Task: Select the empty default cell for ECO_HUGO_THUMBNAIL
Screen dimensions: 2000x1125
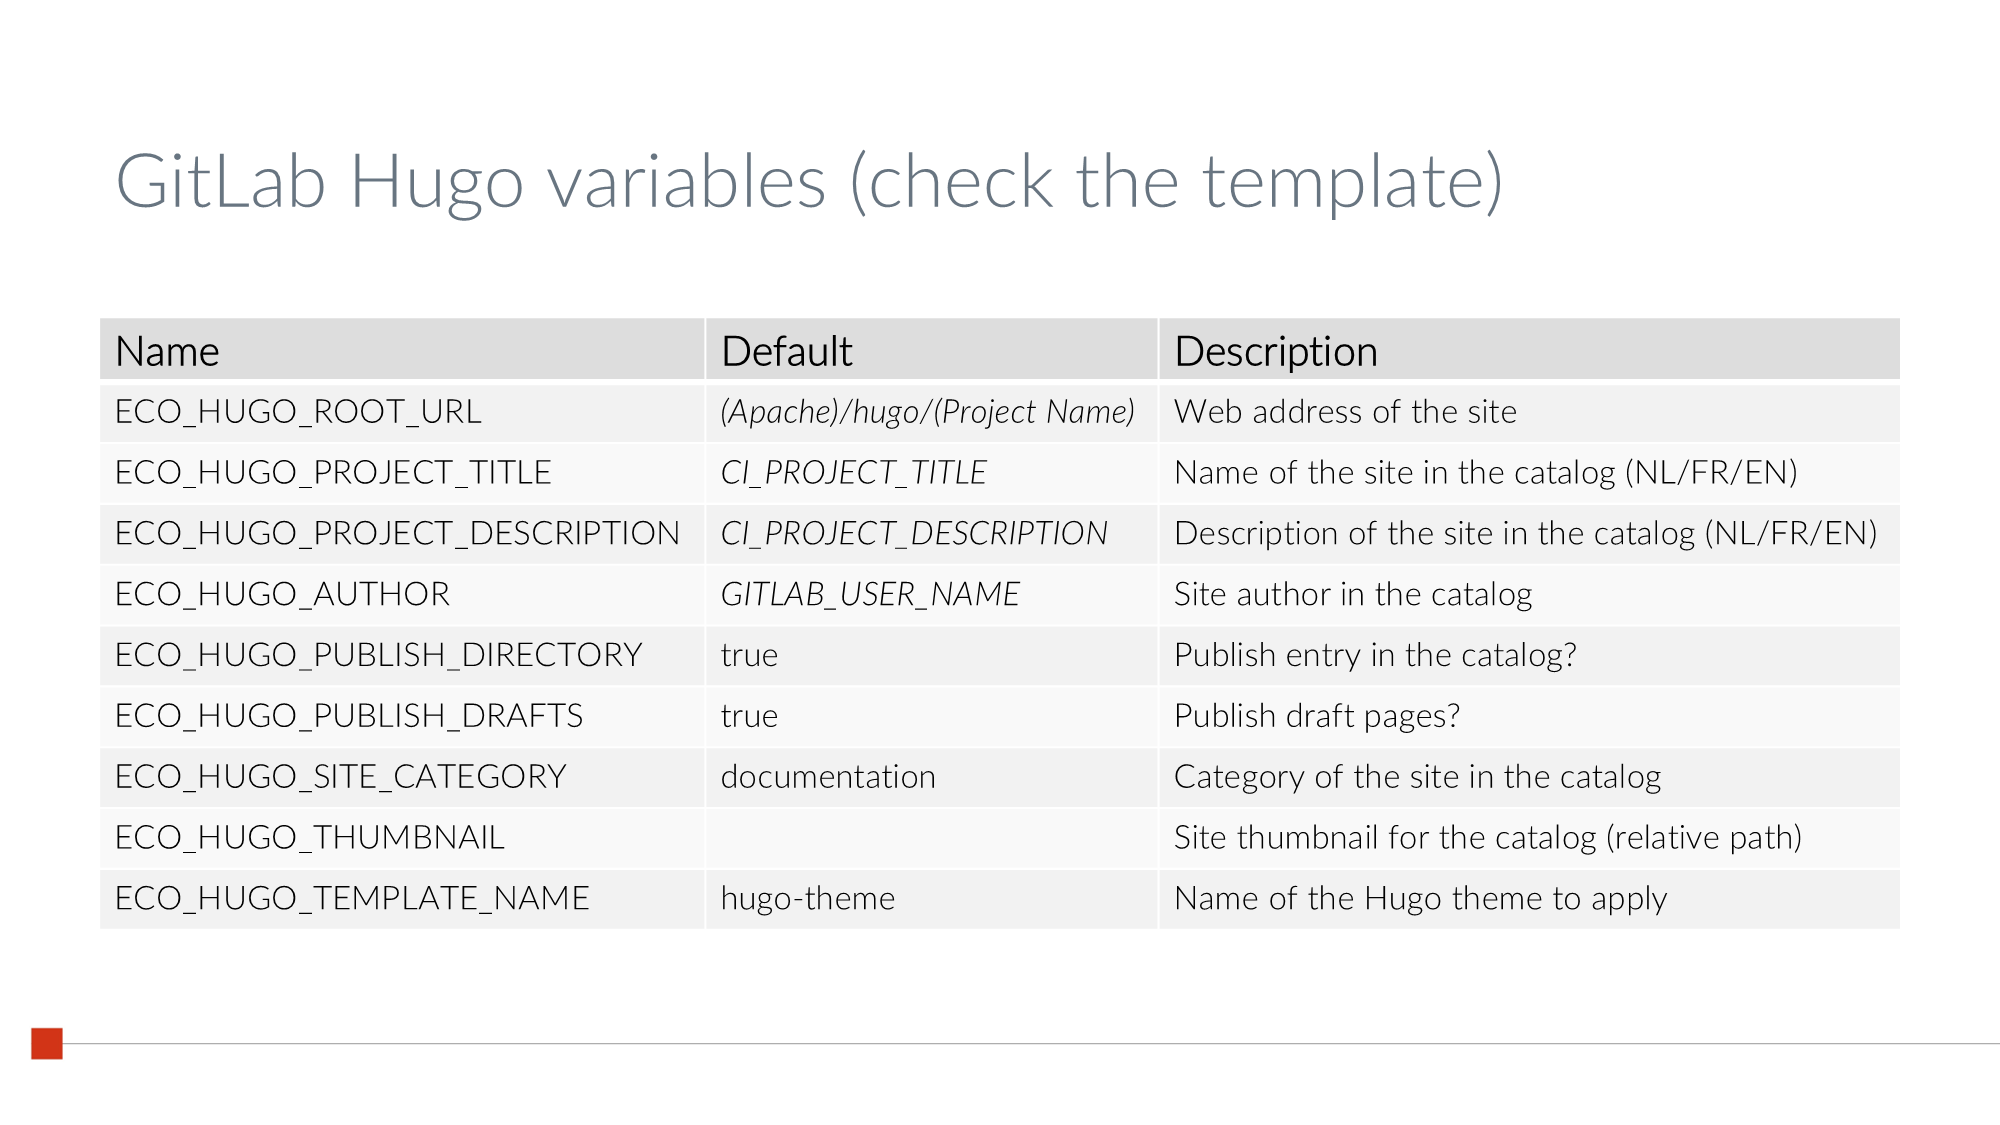Action: [x=930, y=838]
